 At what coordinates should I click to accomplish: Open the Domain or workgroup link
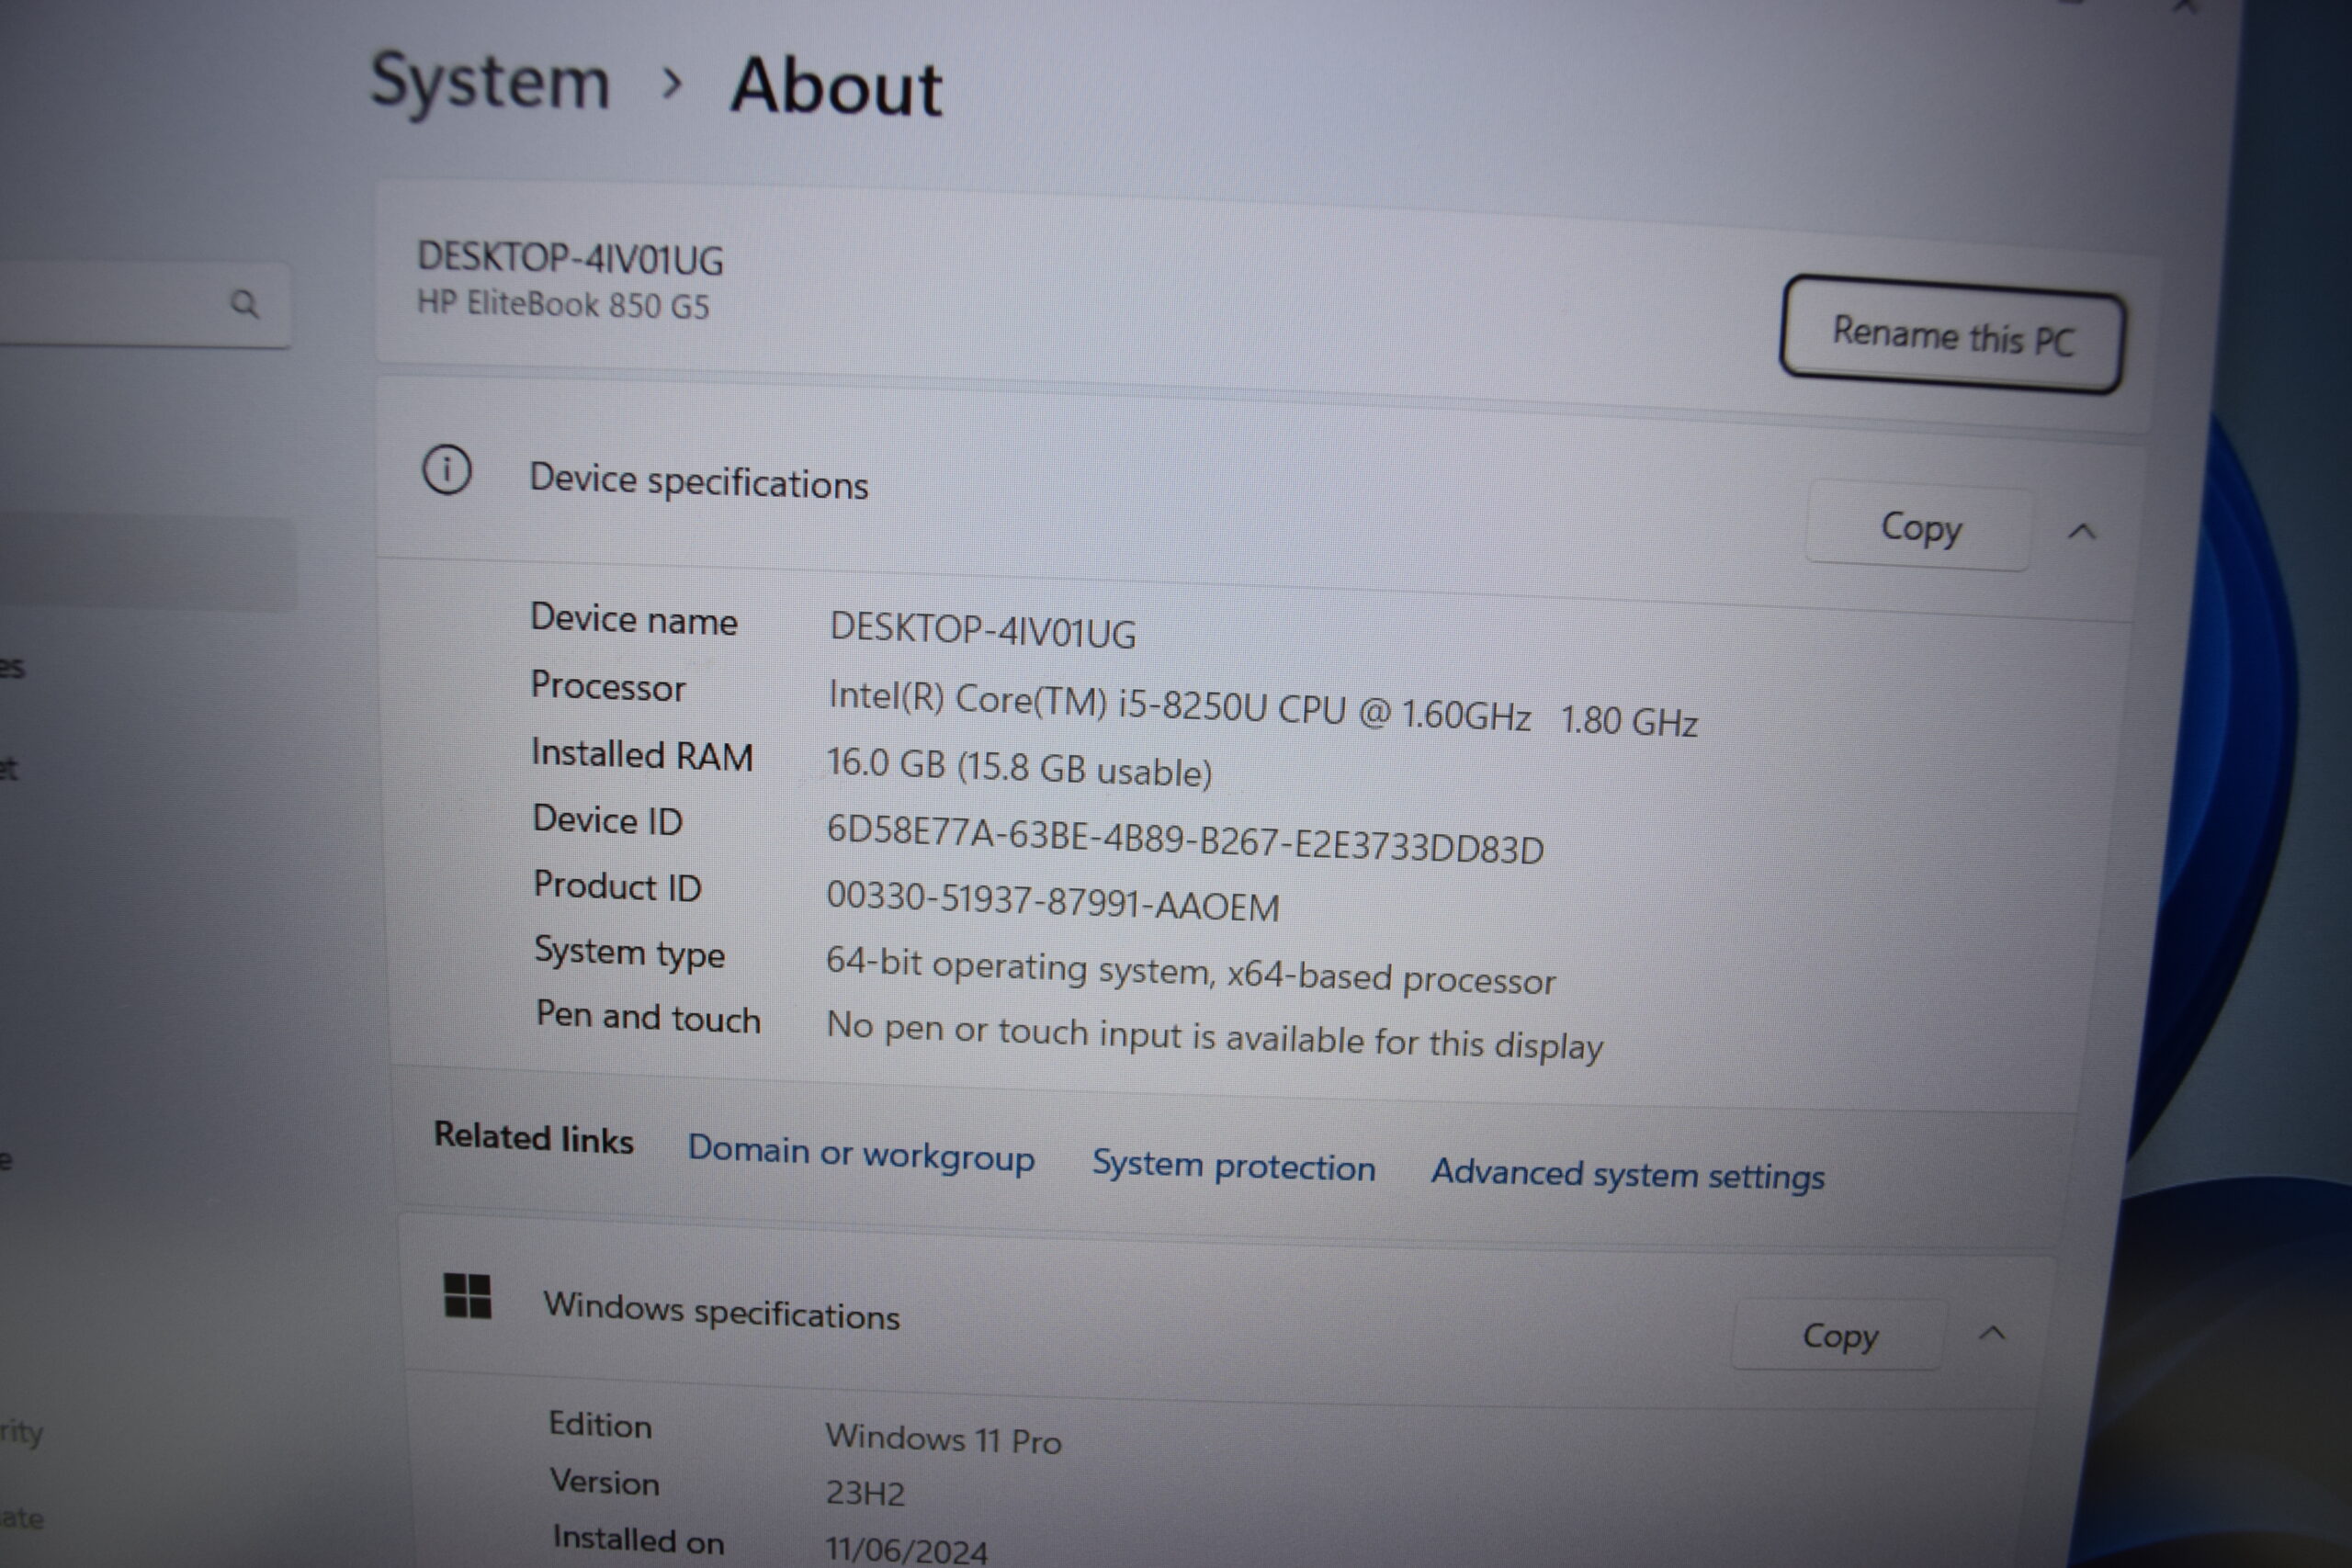tap(860, 1155)
